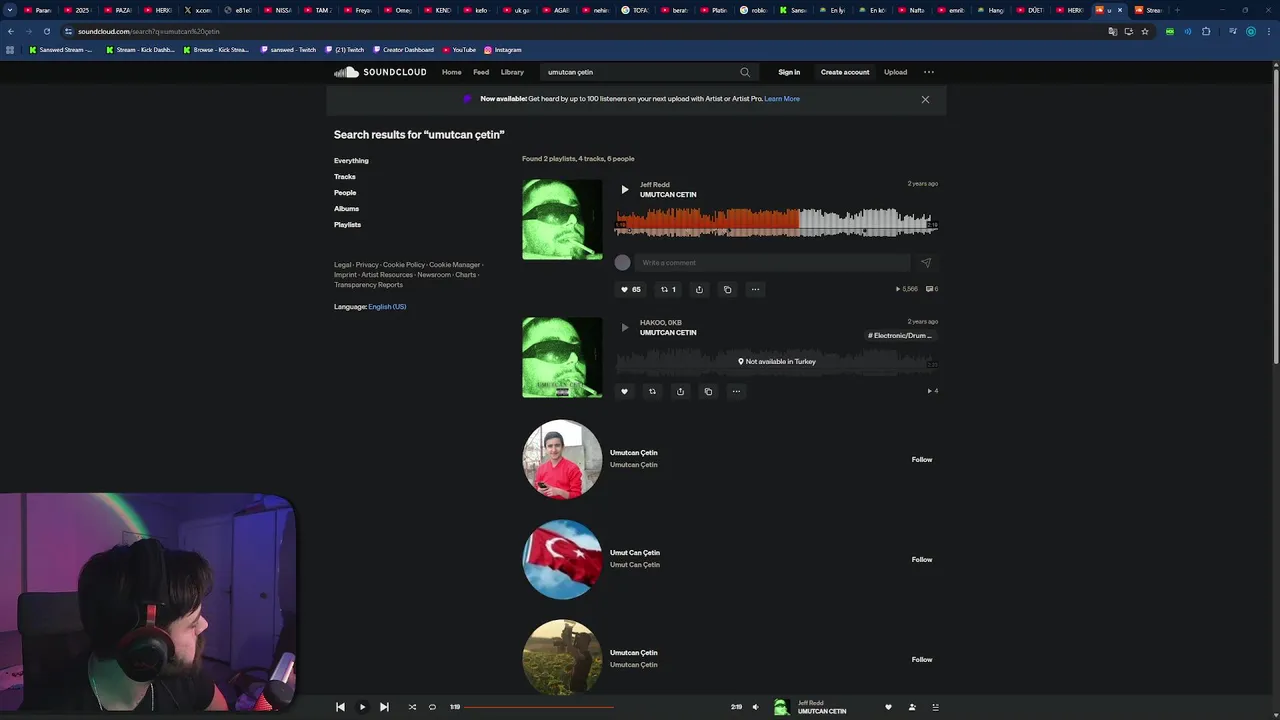Open the Creator Dashboard bookmark
Image resolution: width=1280 pixels, height=720 pixels.
point(403,49)
